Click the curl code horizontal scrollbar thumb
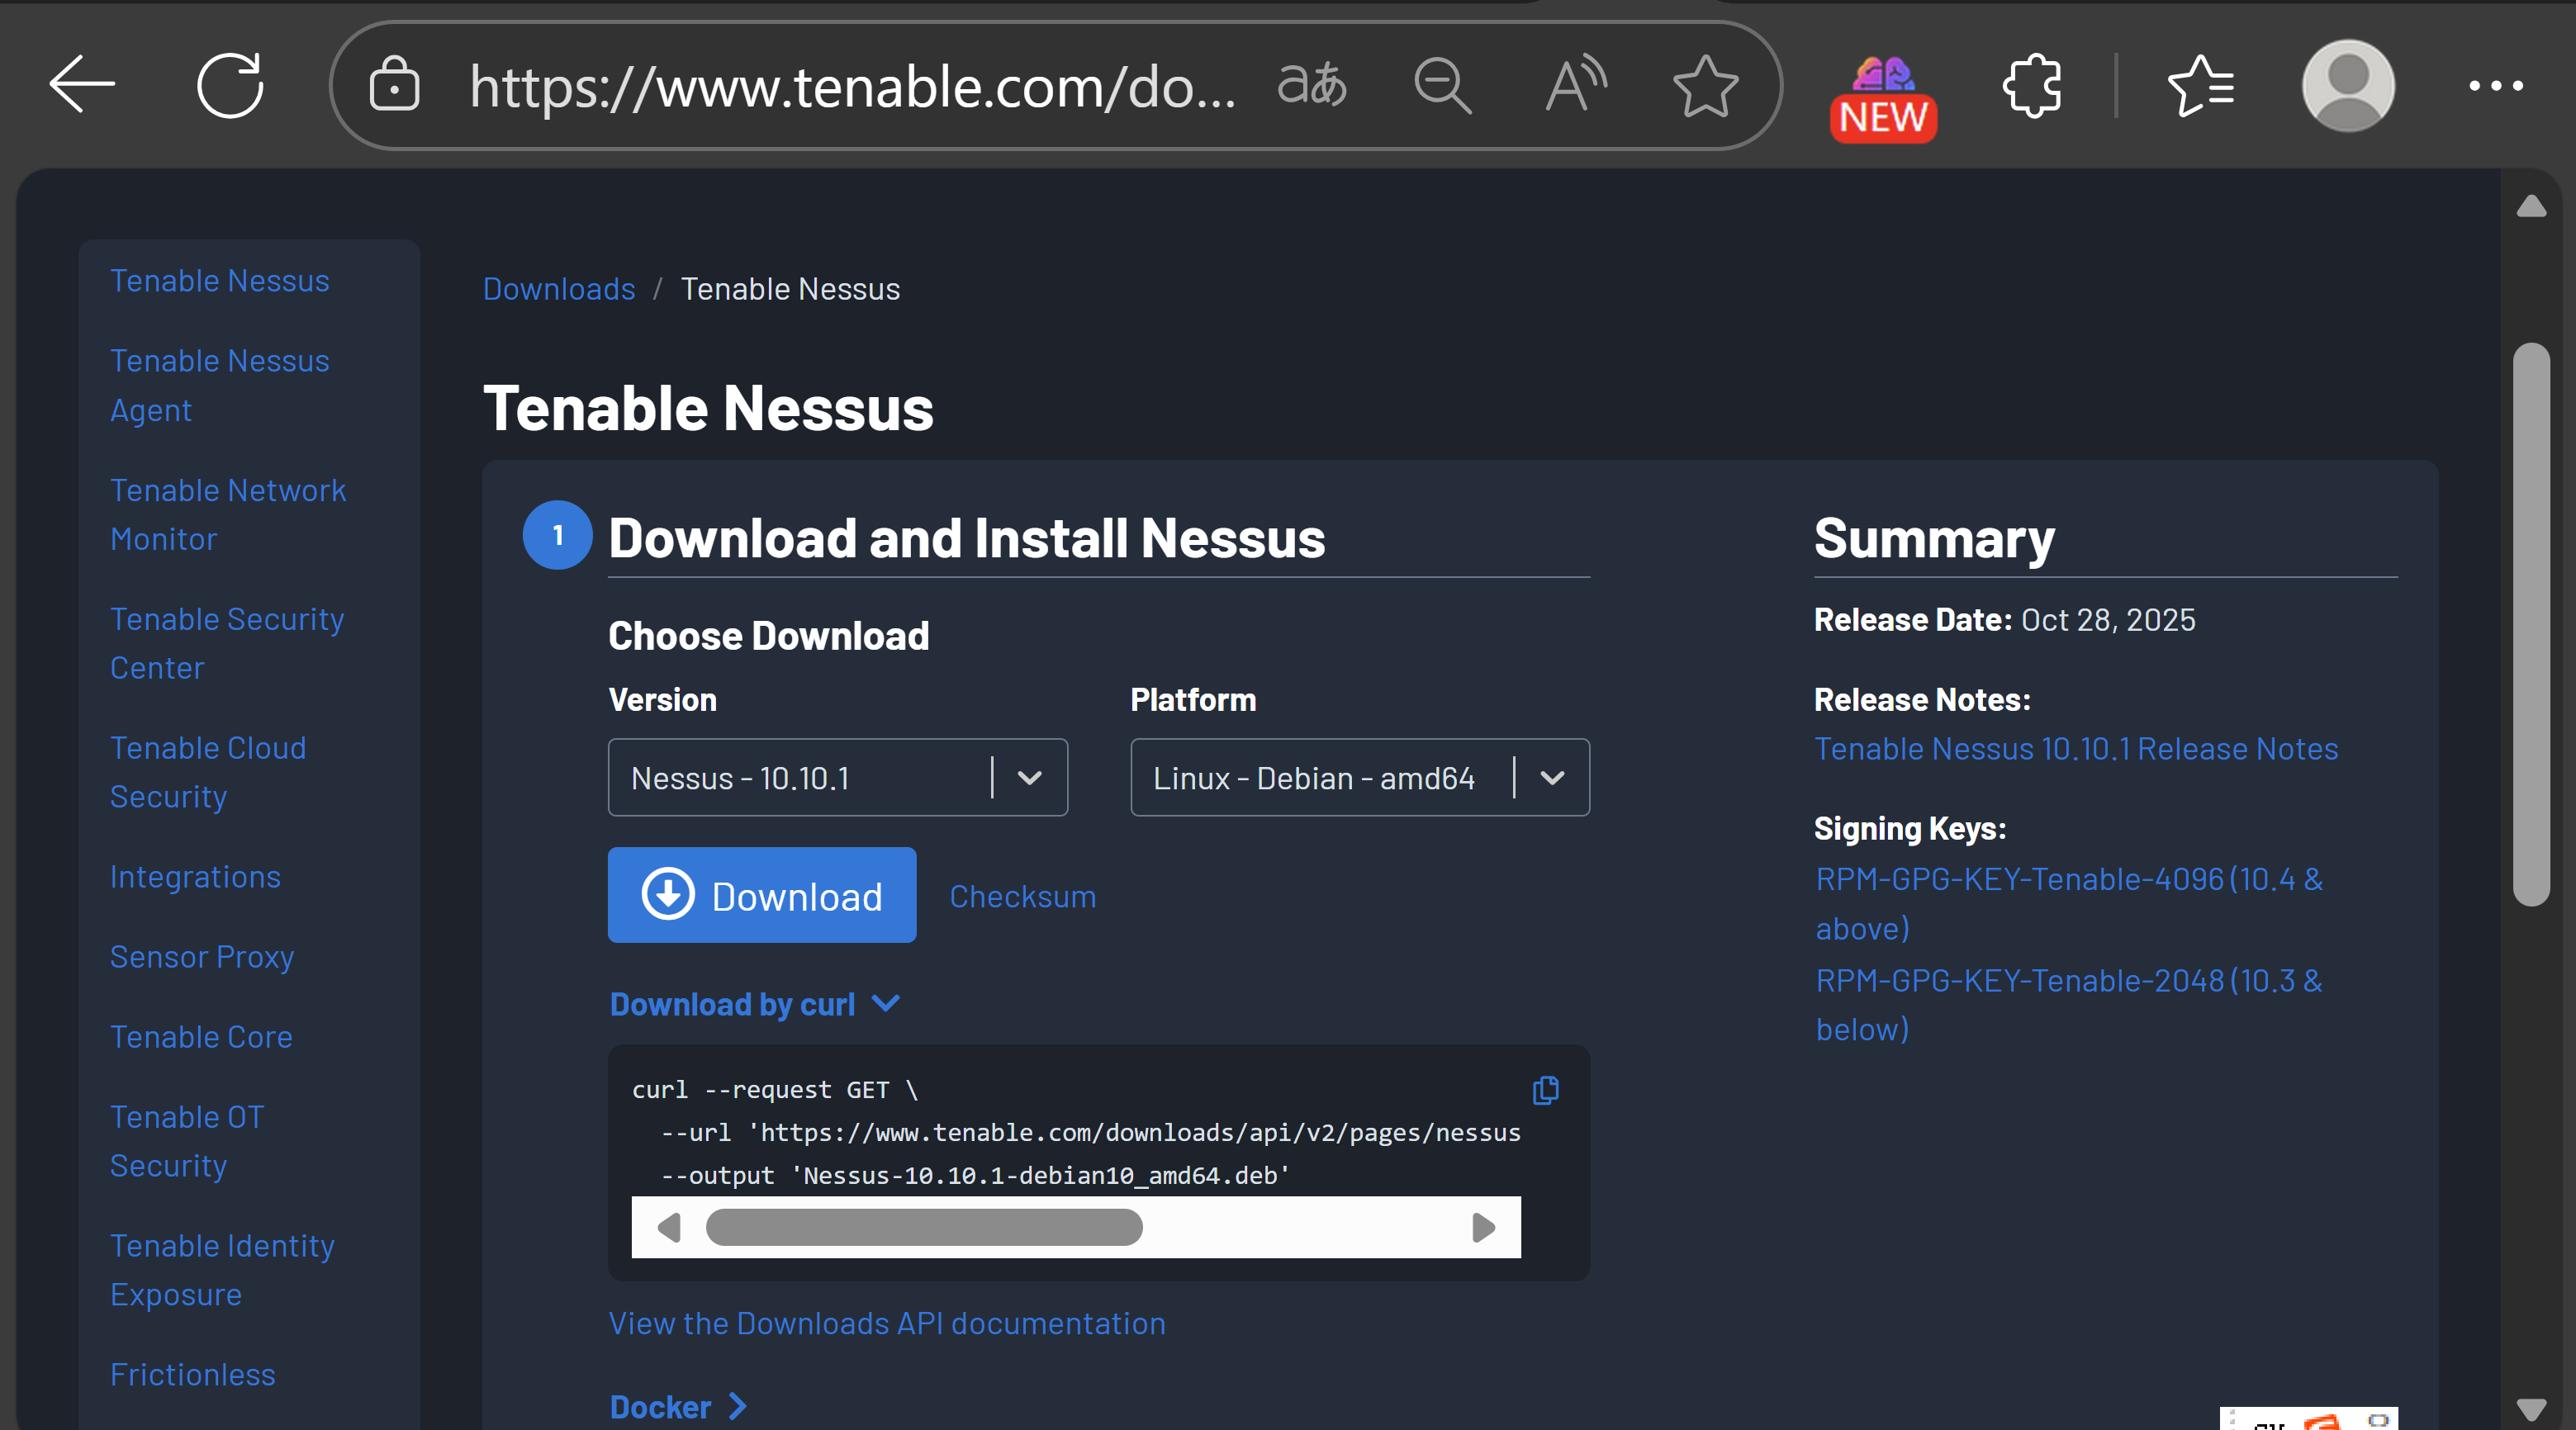 [x=923, y=1228]
